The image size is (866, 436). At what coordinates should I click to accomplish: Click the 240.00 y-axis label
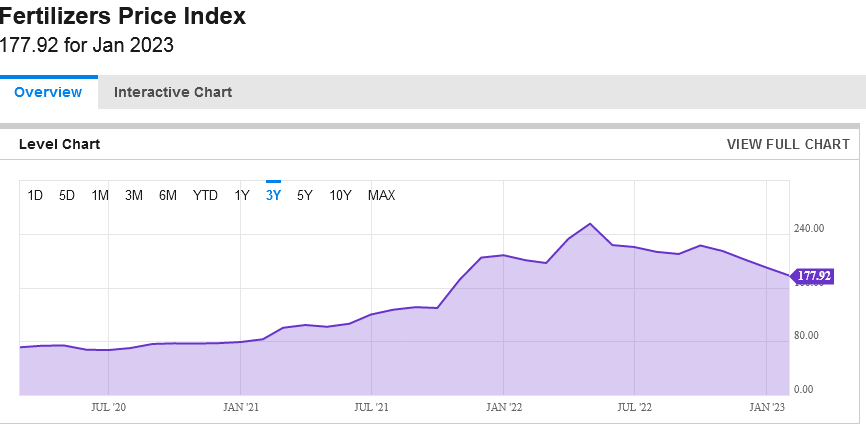pos(808,228)
